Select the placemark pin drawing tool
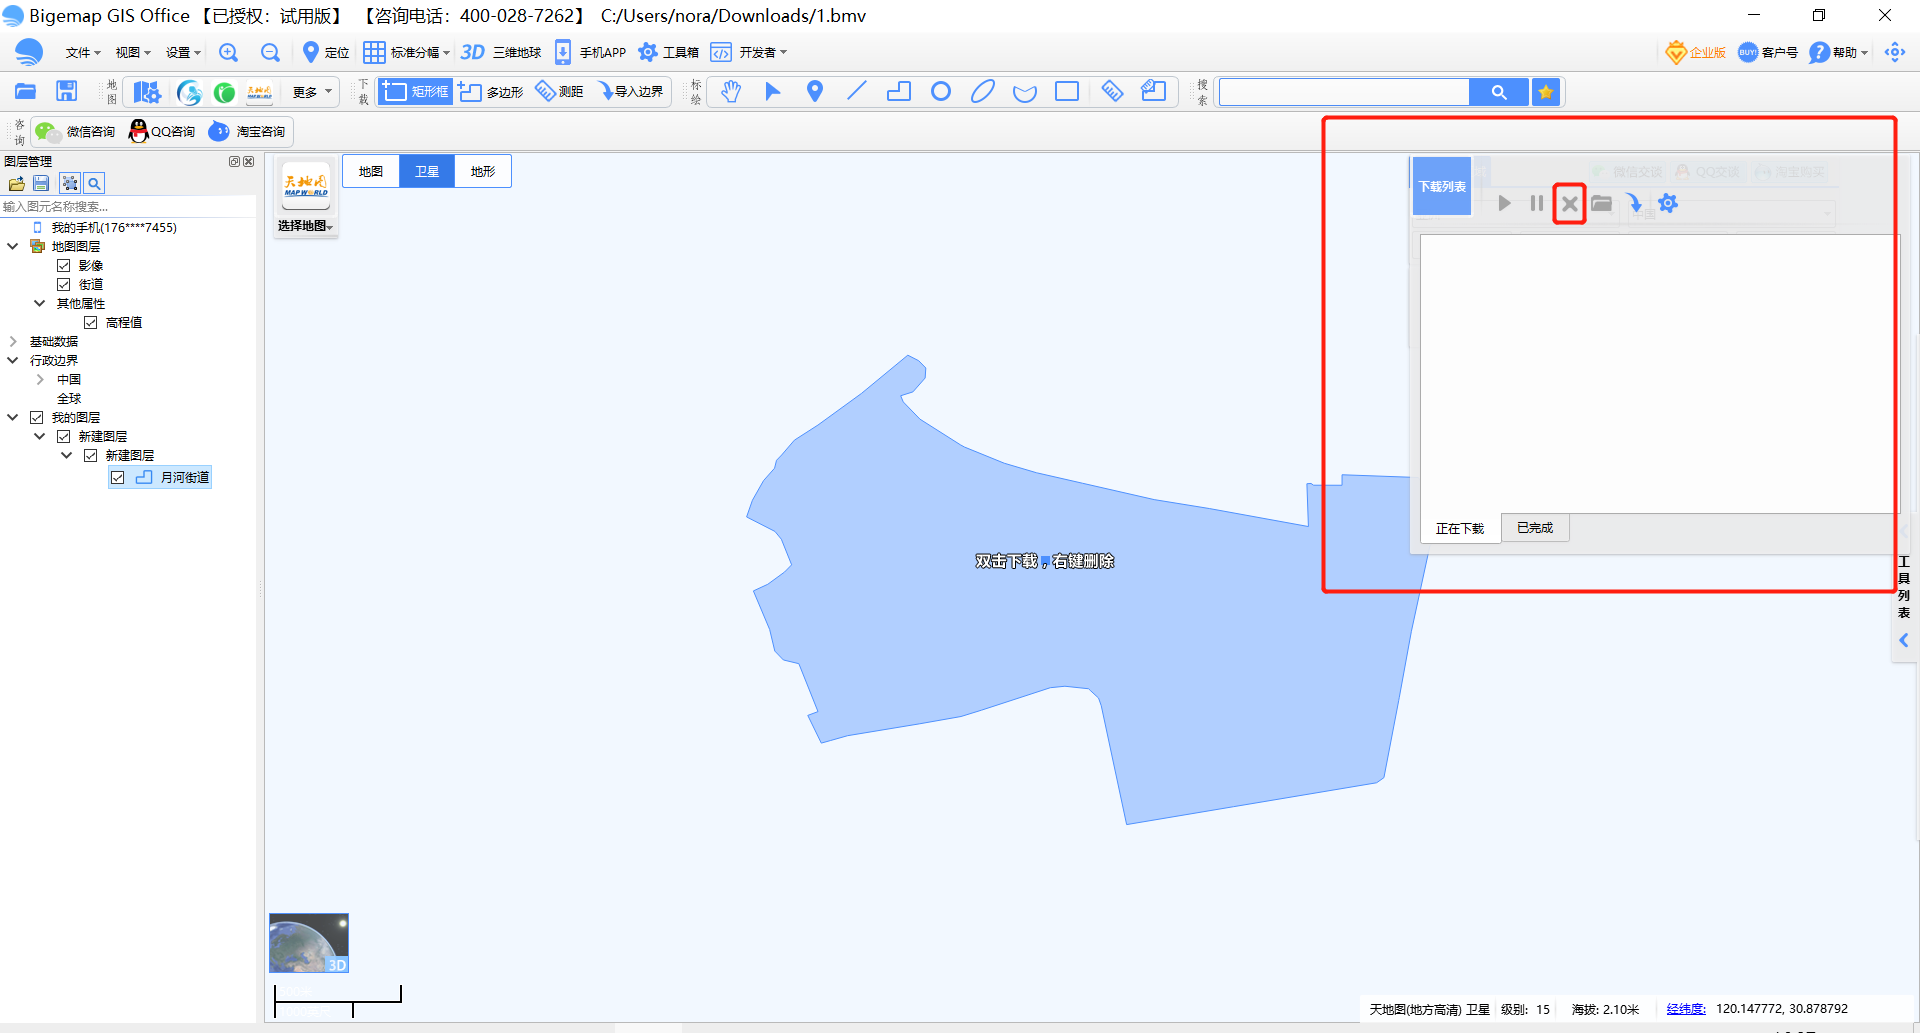The width and height of the screenshot is (1920, 1033). tap(815, 92)
